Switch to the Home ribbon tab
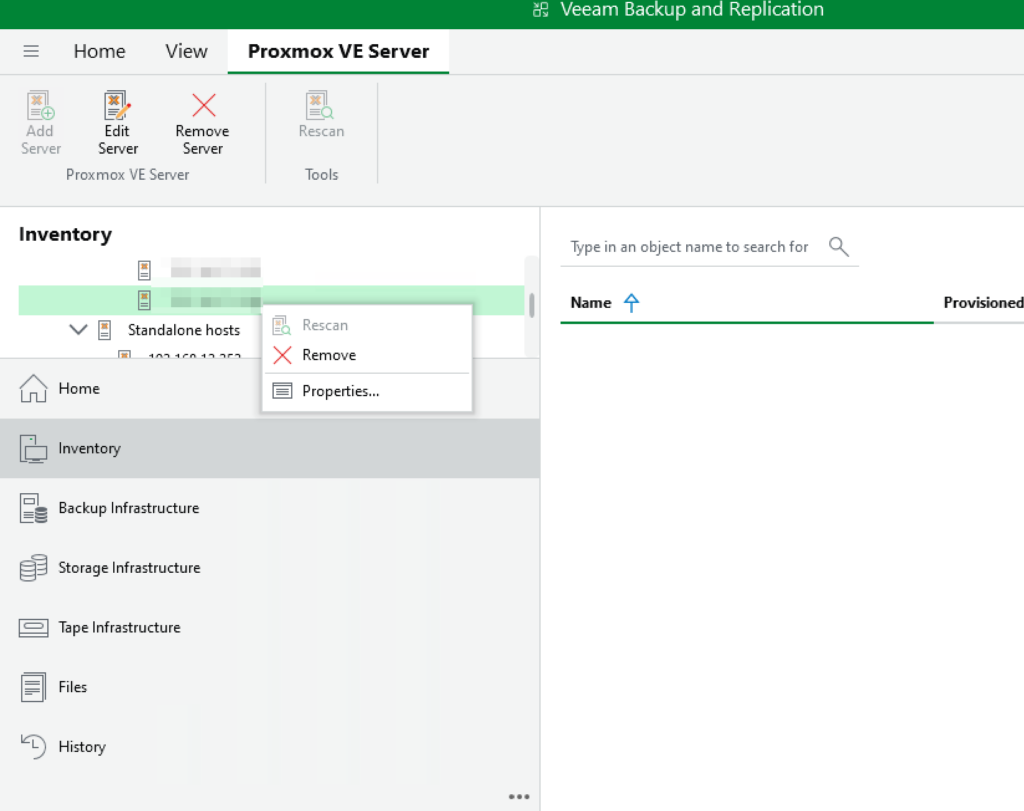 (x=99, y=51)
